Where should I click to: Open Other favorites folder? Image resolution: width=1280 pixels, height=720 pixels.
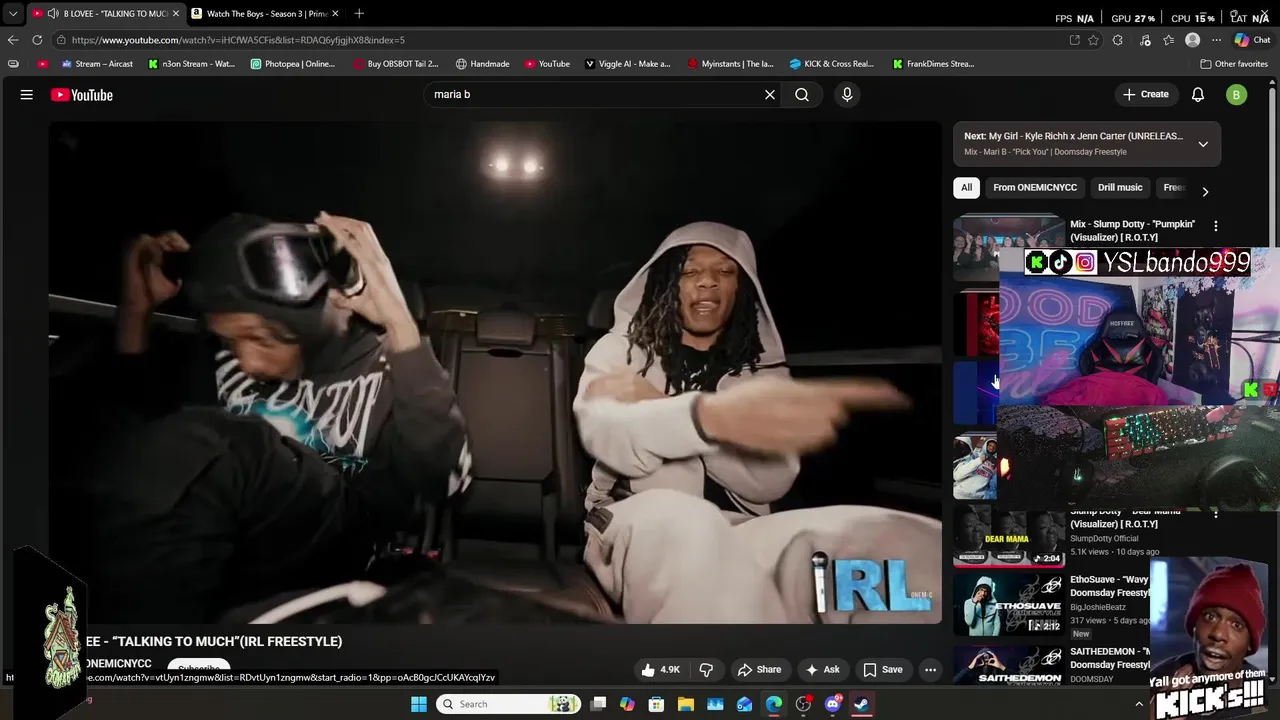pos(1234,64)
